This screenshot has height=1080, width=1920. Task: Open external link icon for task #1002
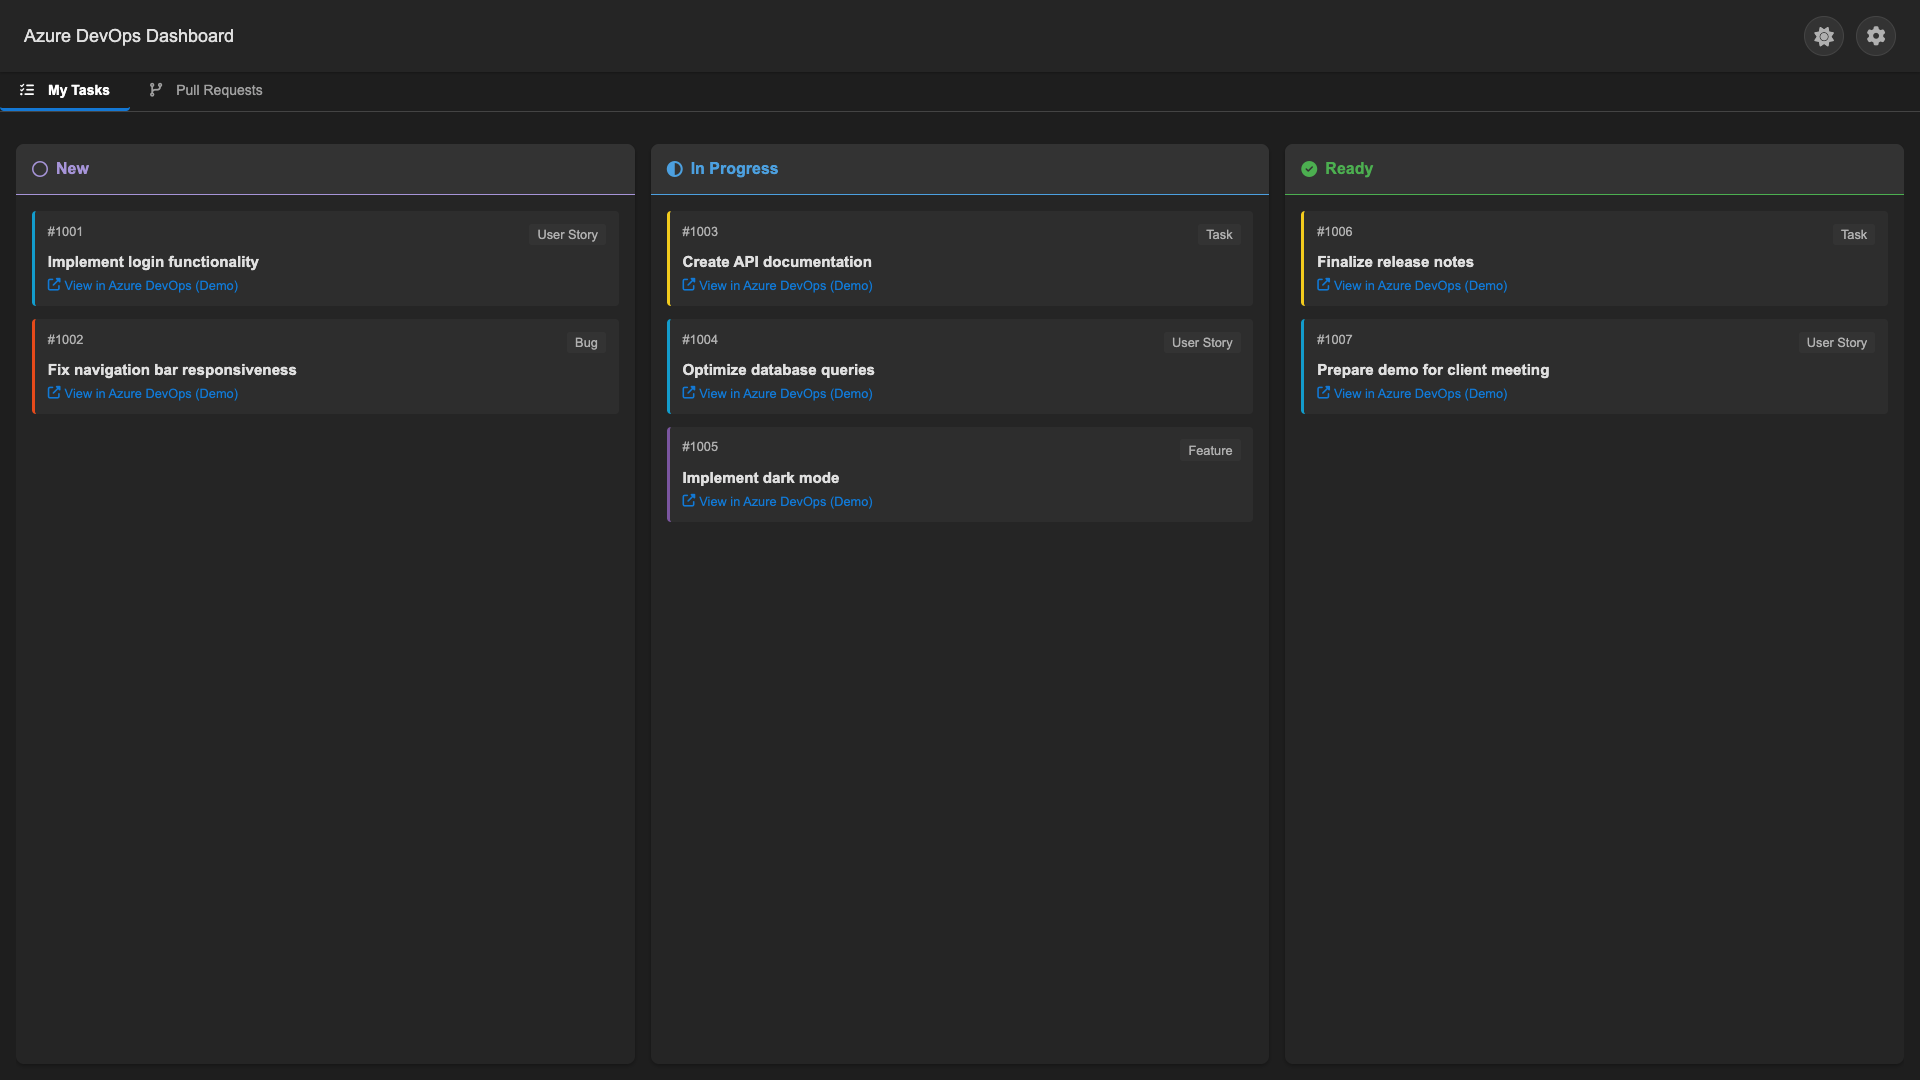click(x=54, y=393)
